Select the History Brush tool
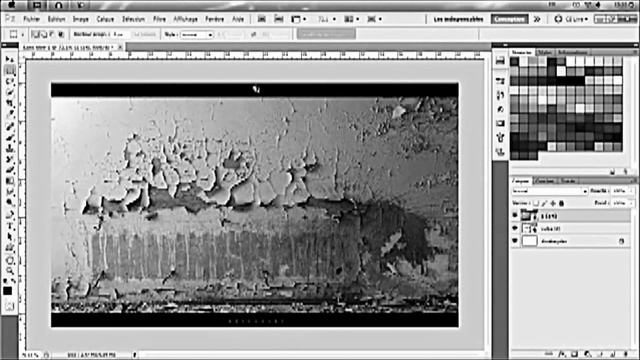 click(9, 159)
